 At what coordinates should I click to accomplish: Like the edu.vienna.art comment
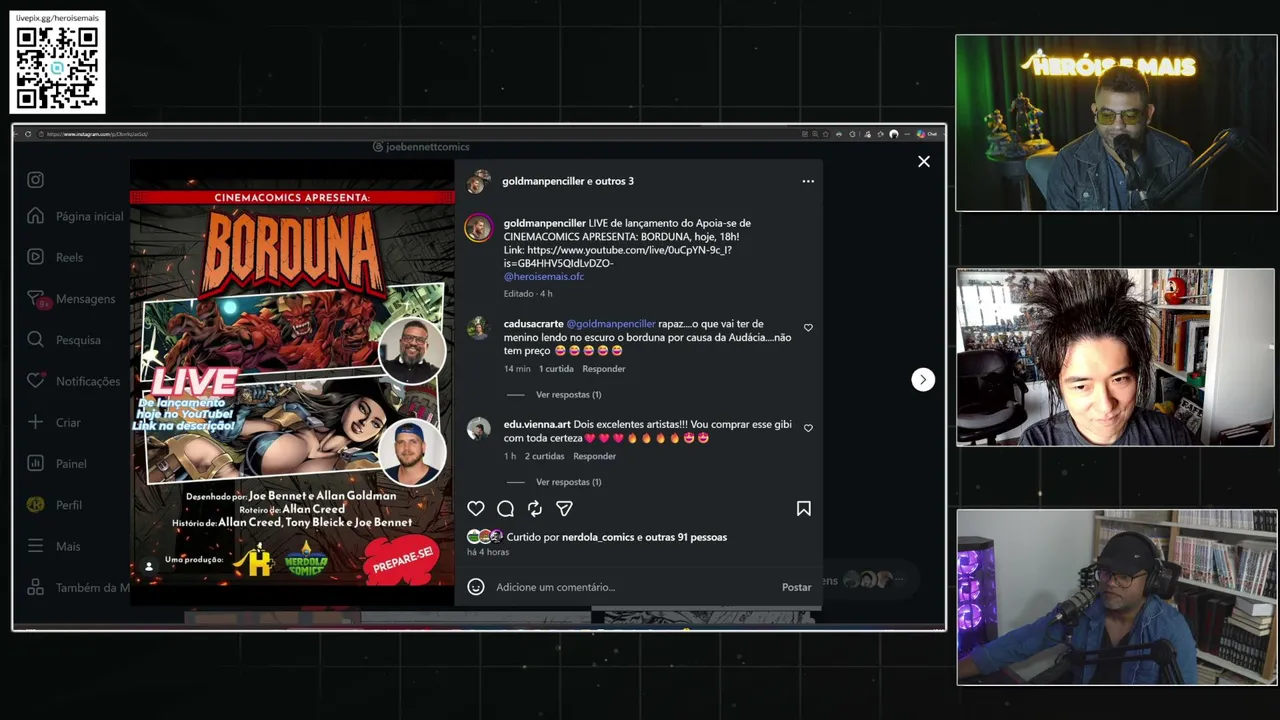[x=808, y=428]
